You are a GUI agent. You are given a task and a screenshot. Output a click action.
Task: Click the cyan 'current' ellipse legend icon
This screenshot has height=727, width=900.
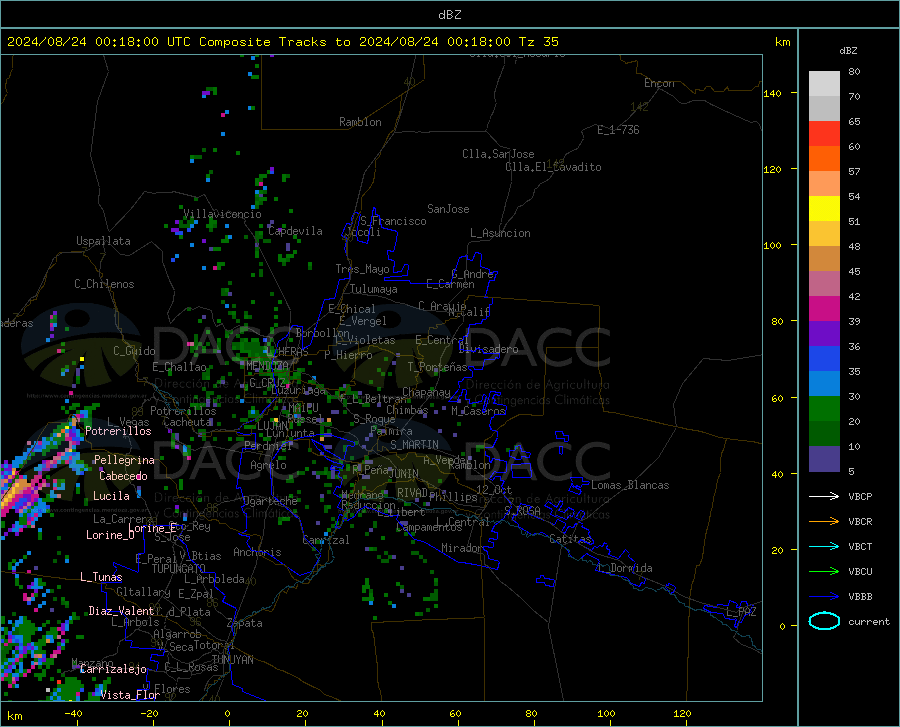point(824,621)
